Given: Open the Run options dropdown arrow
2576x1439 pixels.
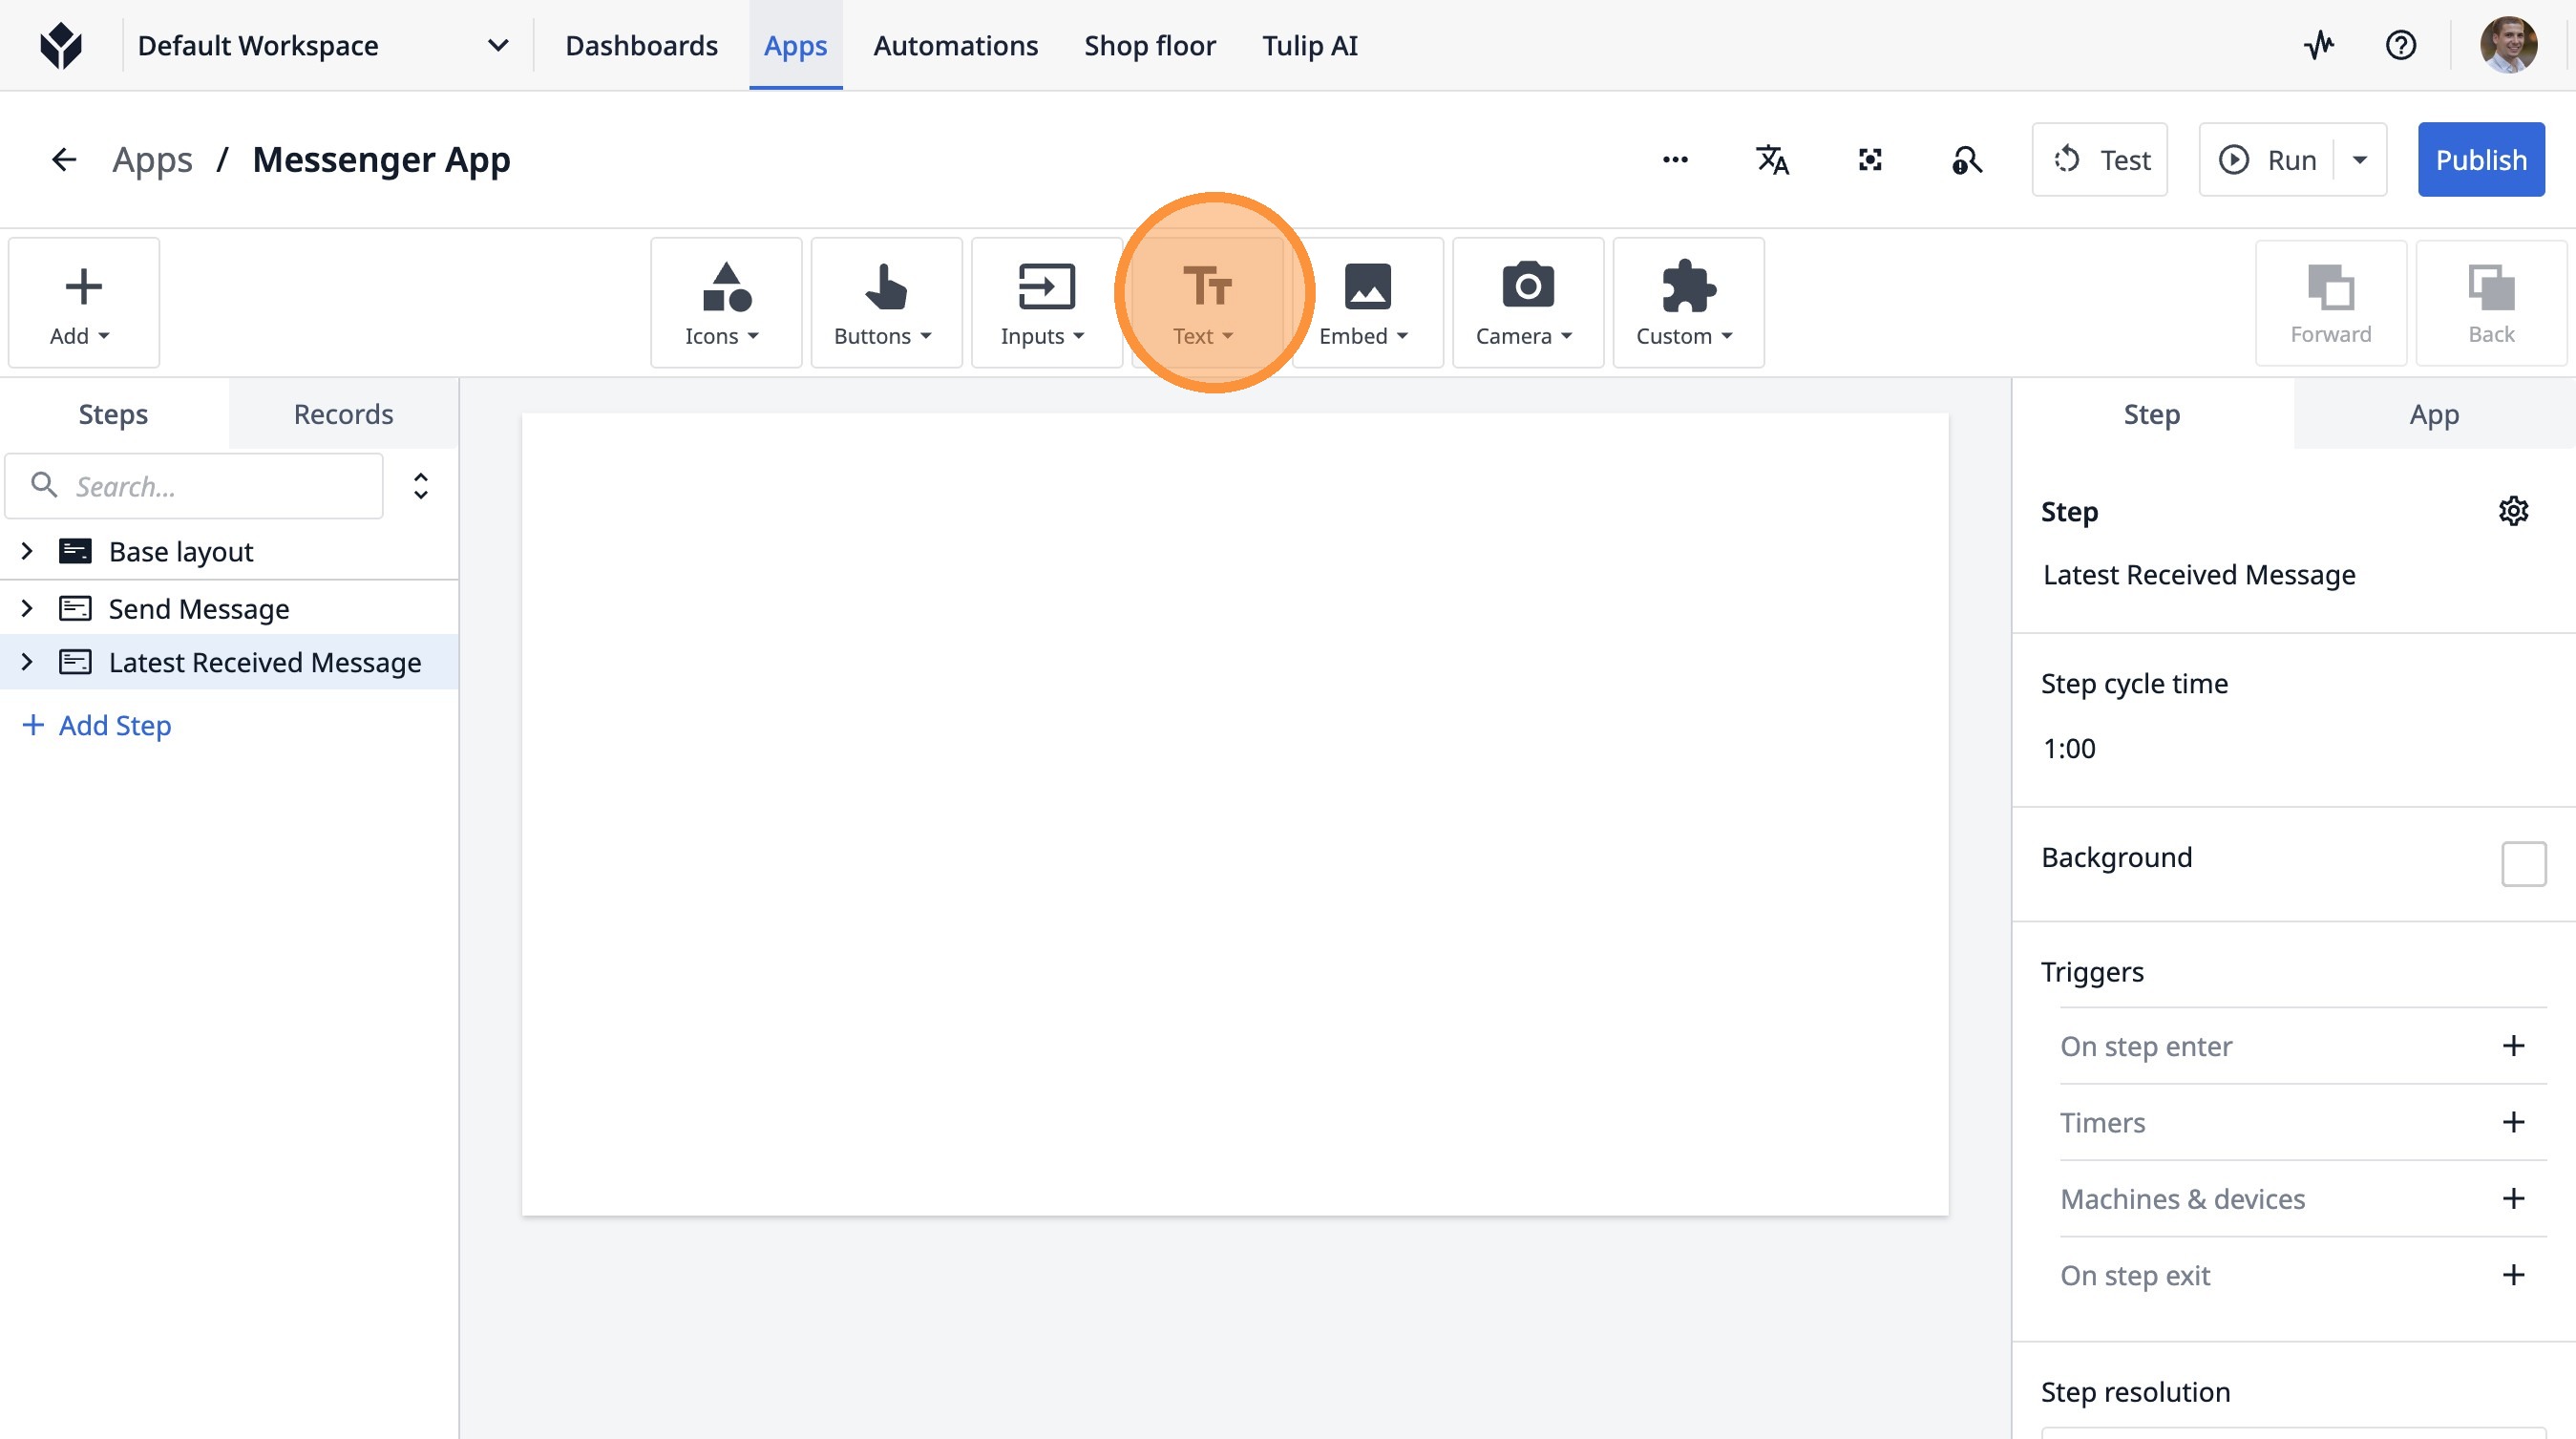Looking at the screenshot, I should click(2359, 160).
